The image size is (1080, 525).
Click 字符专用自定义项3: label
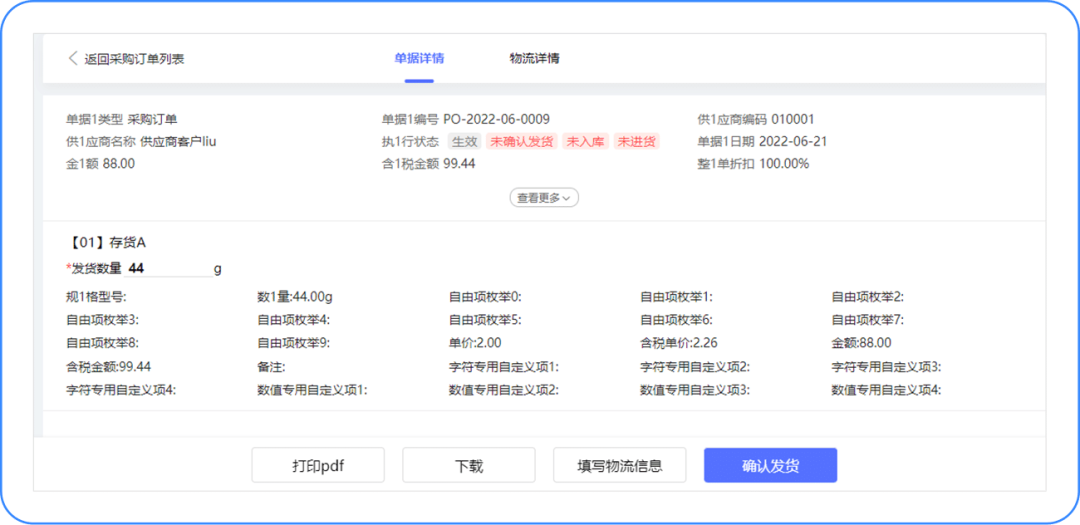pos(886,366)
